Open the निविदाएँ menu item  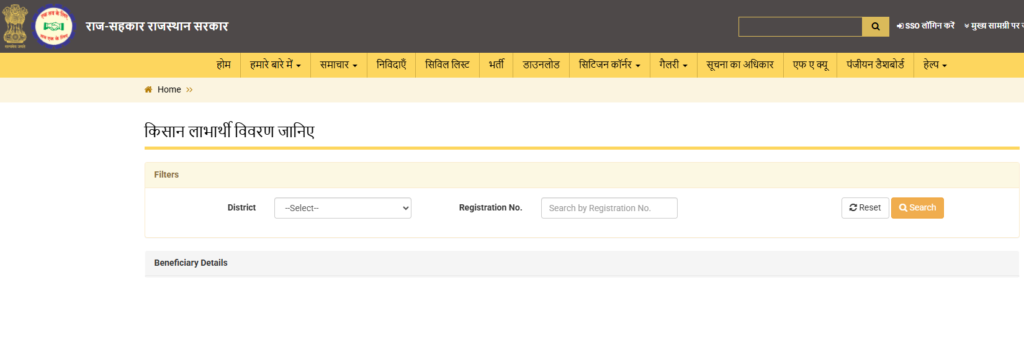391,65
